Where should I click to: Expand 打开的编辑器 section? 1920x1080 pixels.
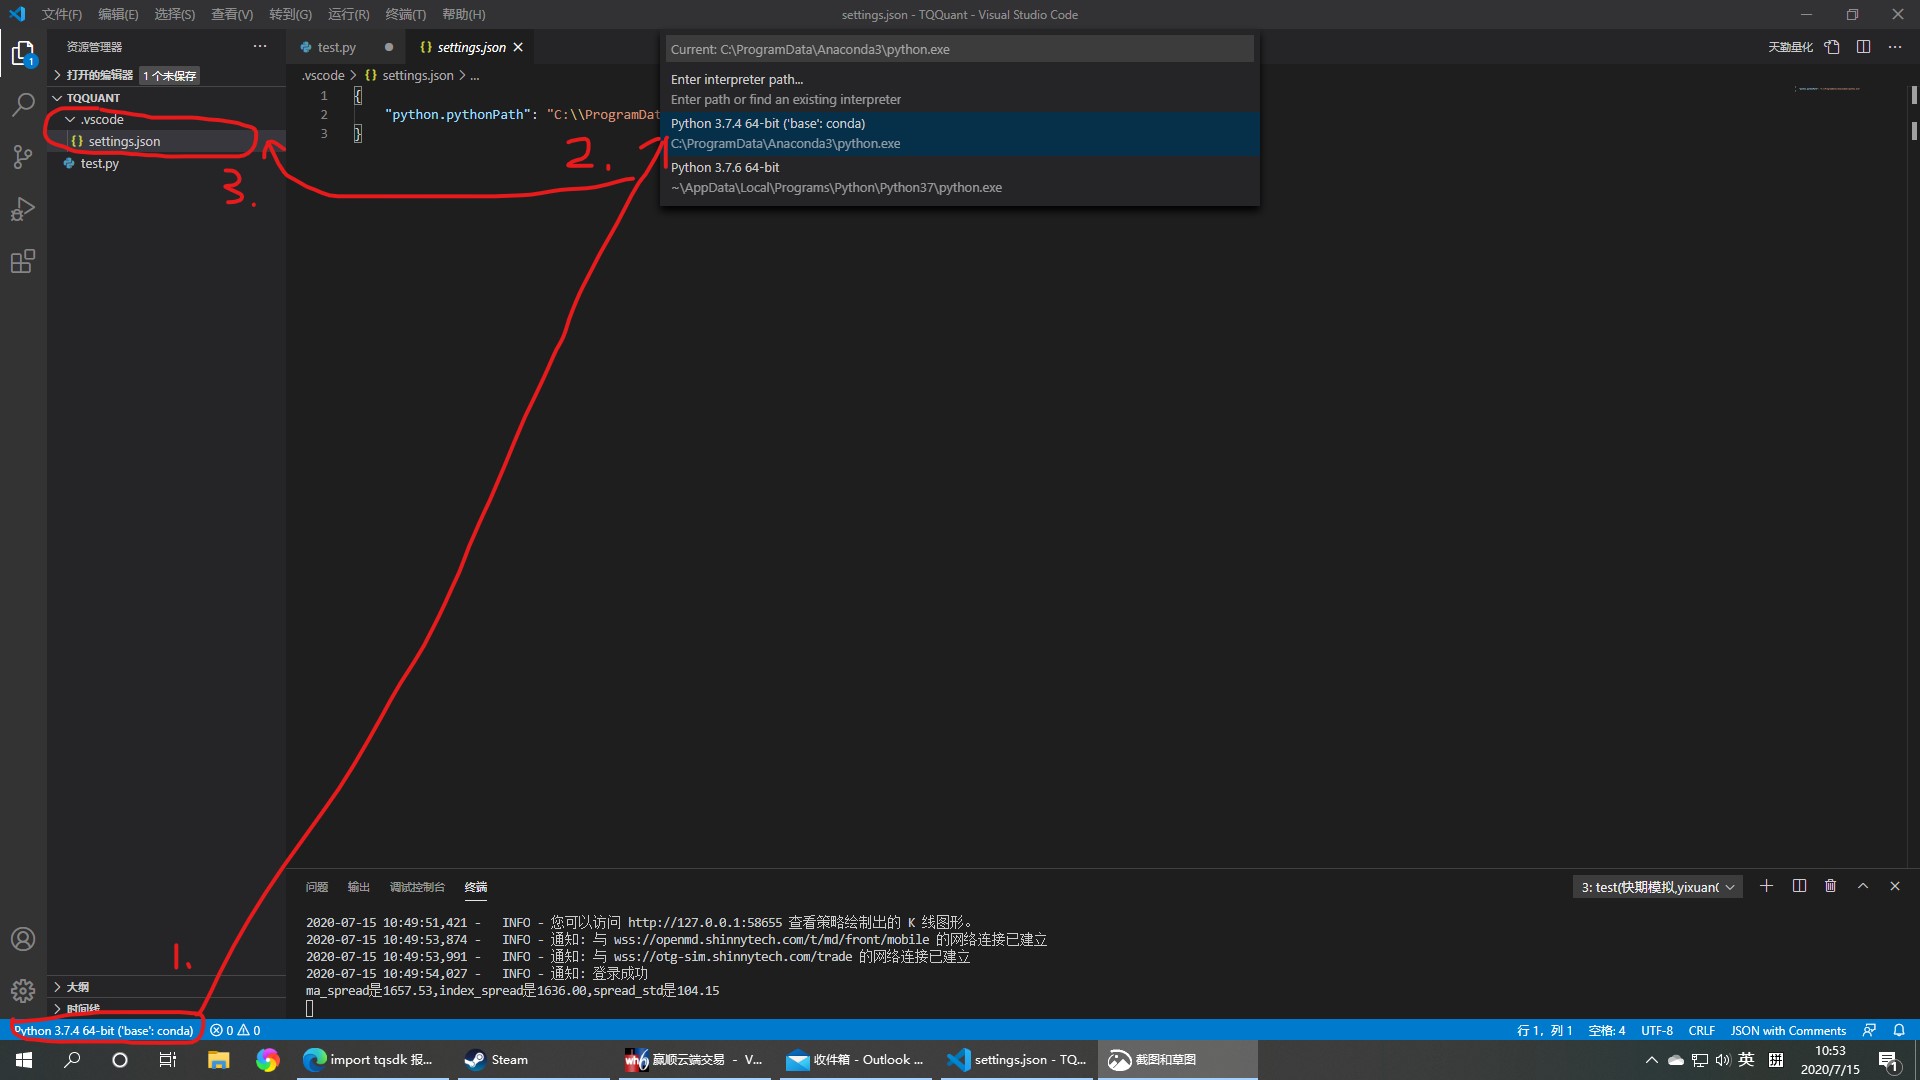coord(166,75)
